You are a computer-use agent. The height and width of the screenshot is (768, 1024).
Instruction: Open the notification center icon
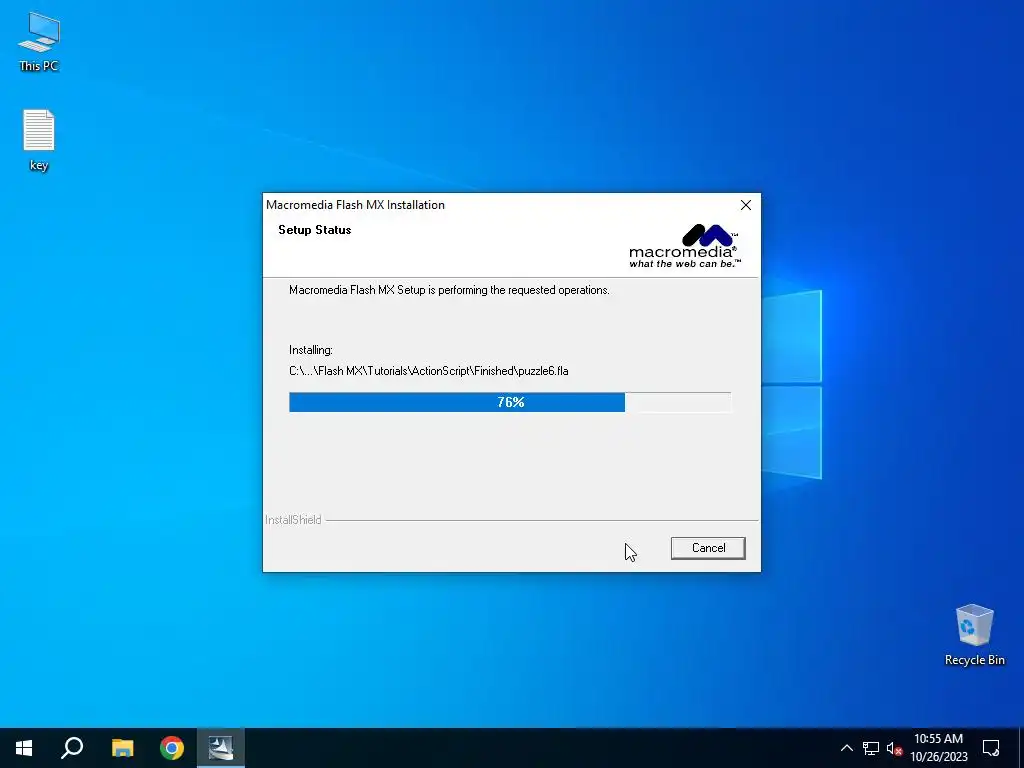[x=991, y=748]
